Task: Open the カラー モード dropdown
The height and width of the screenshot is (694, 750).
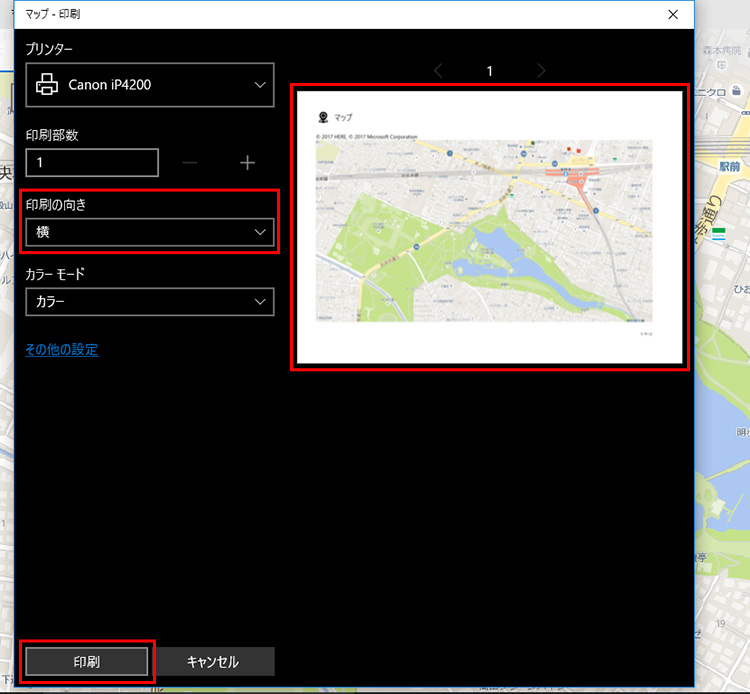Action: coord(150,301)
